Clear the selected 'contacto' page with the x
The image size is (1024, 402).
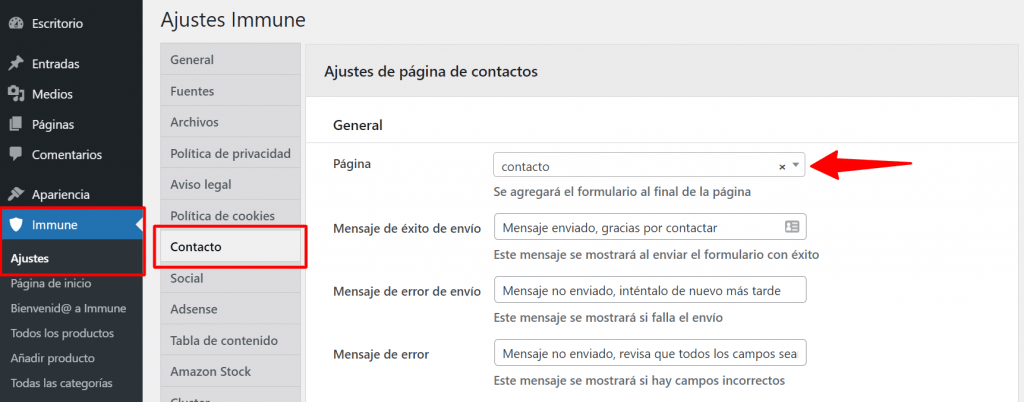tap(782, 167)
